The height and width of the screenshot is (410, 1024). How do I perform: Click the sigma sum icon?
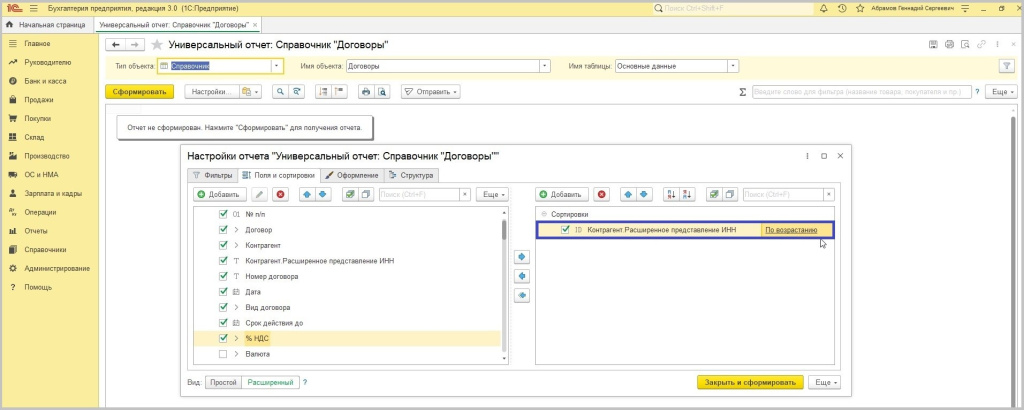[742, 91]
